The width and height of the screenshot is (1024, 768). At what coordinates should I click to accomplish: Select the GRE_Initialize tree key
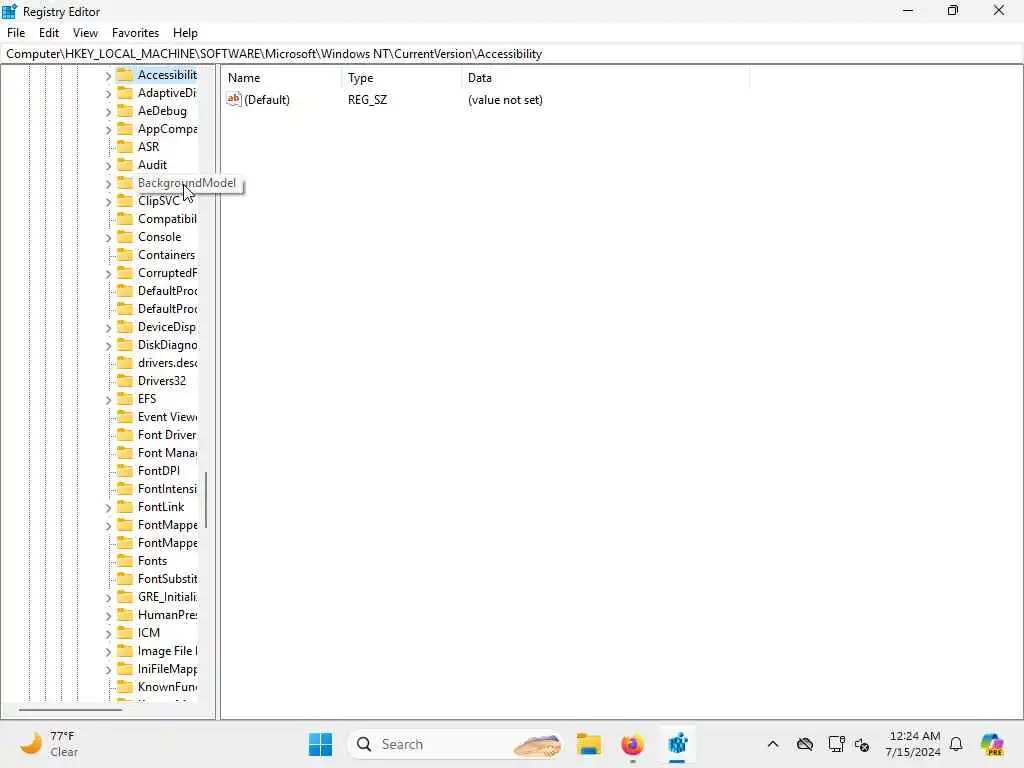pyautogui.click(x=167, y=597)
